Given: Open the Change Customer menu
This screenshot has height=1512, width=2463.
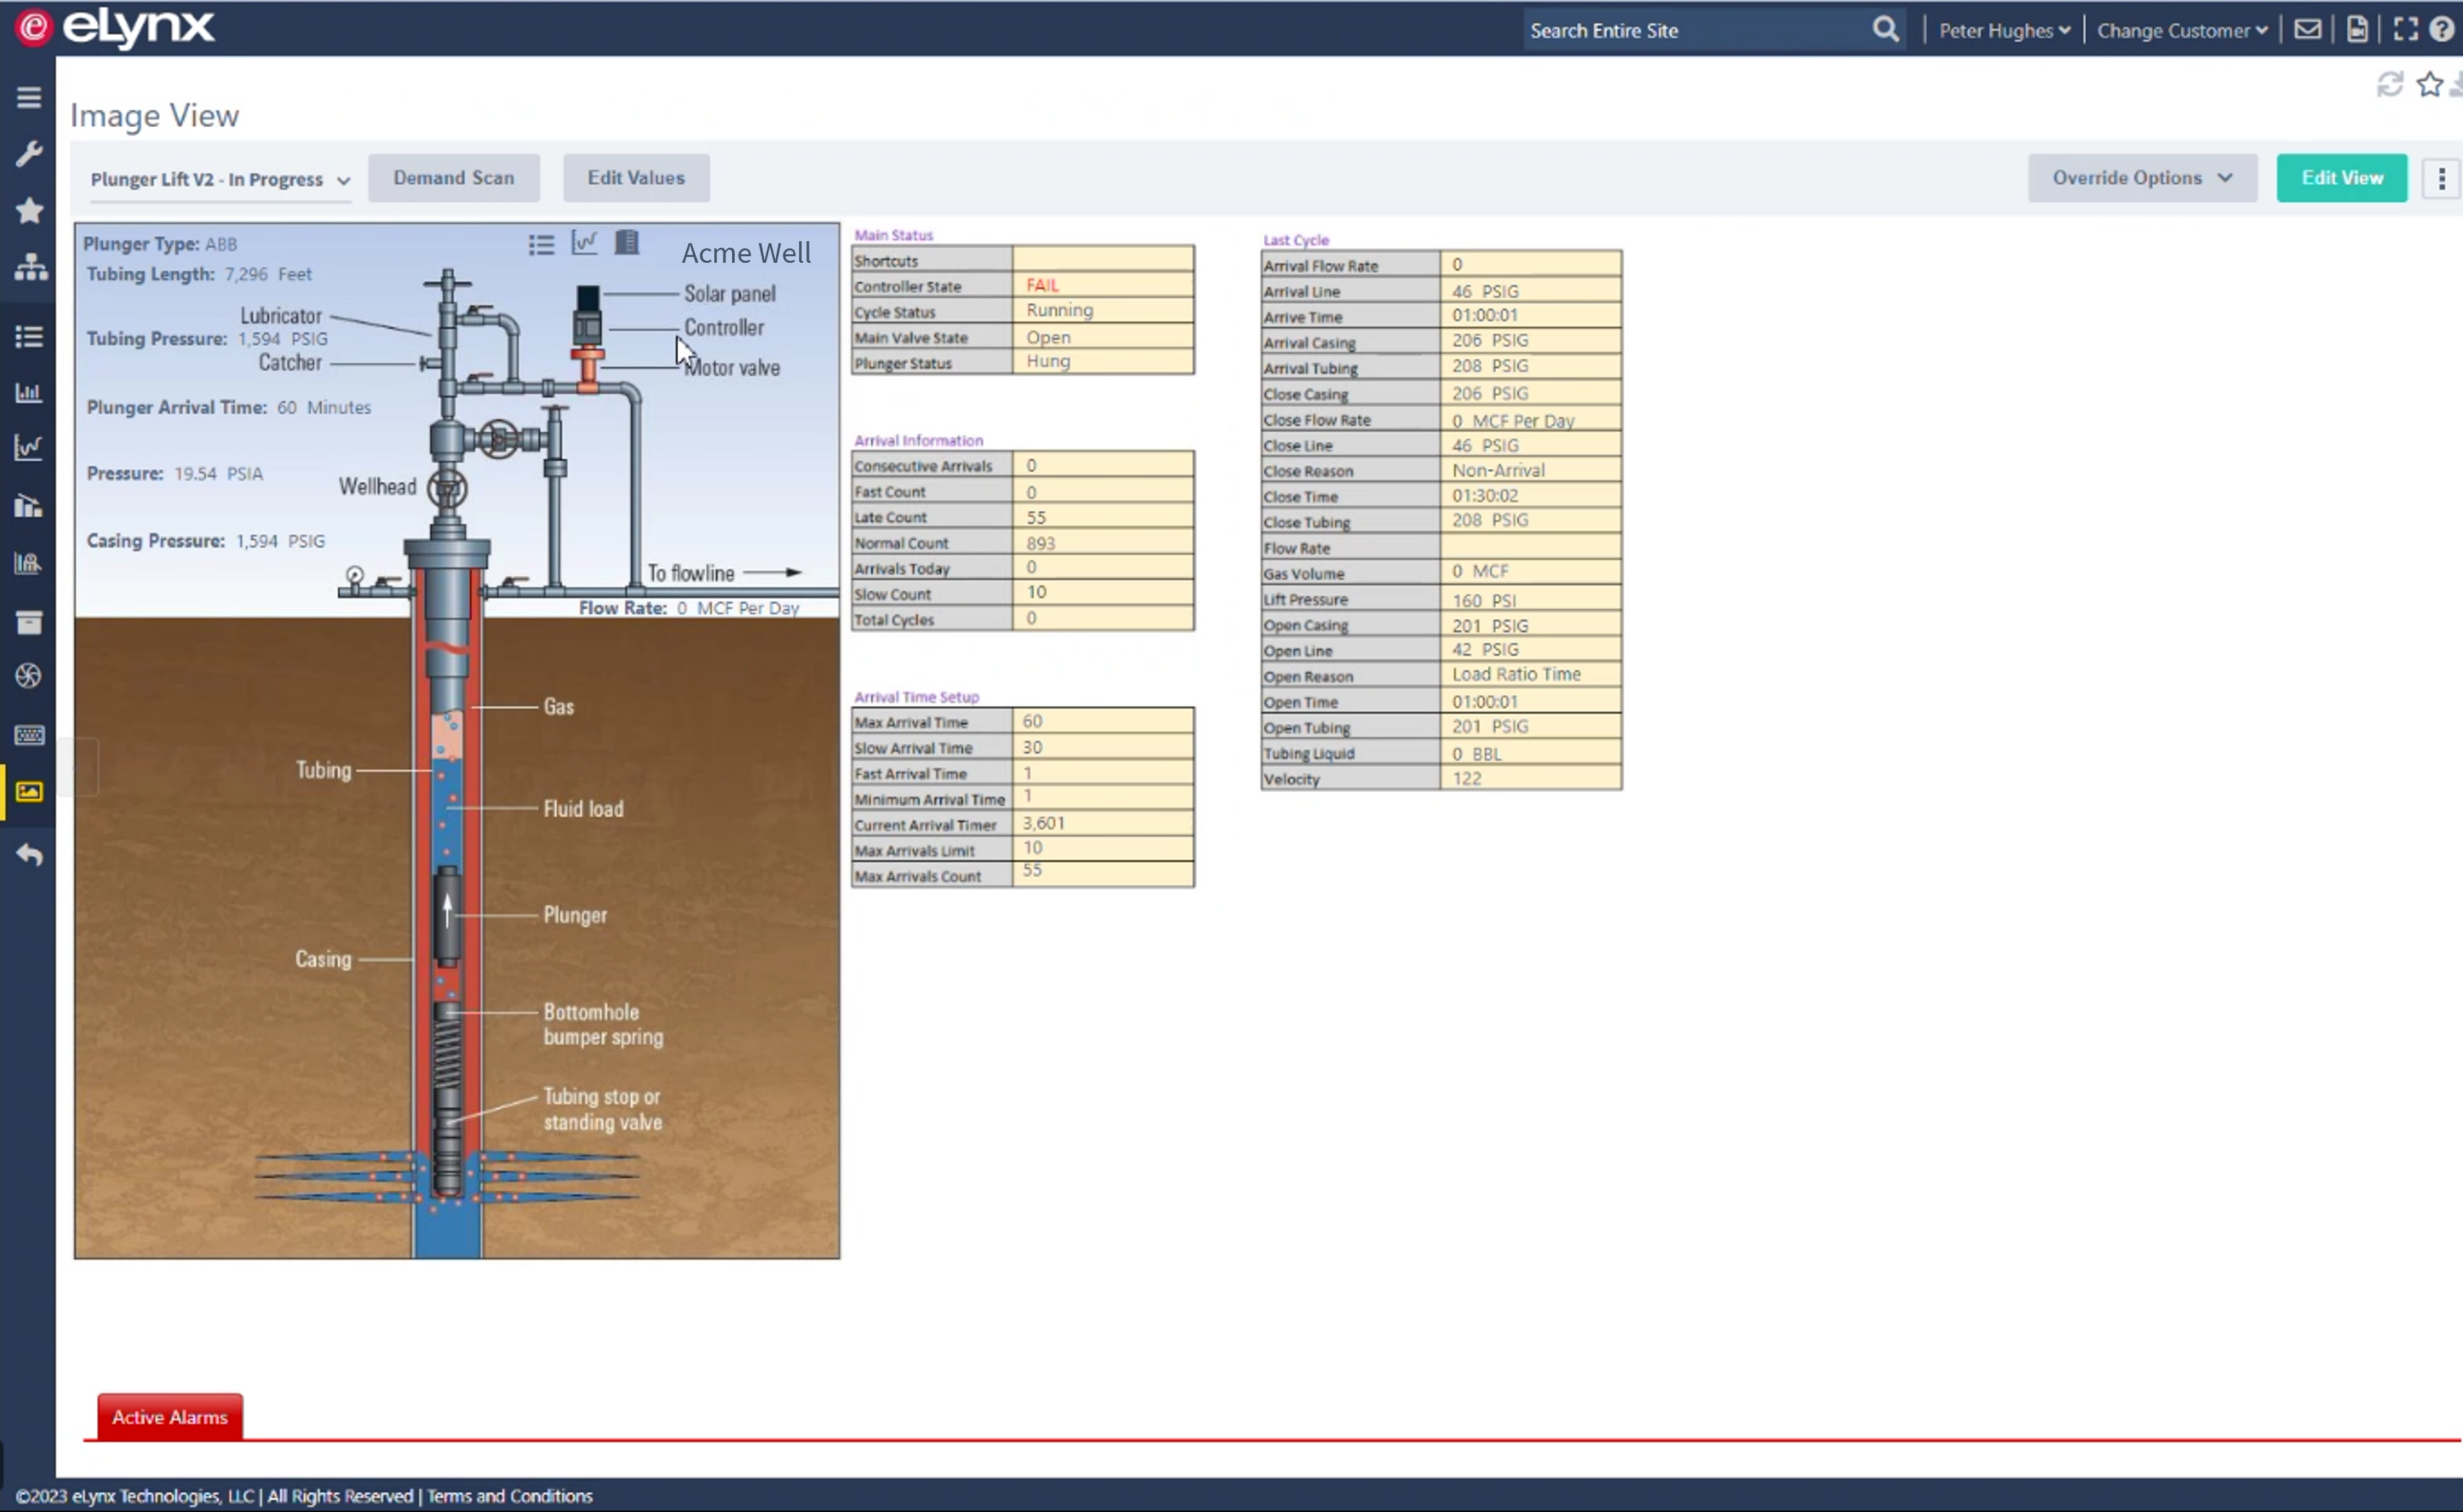Looking at the screenshot, I should [2181, 31].
